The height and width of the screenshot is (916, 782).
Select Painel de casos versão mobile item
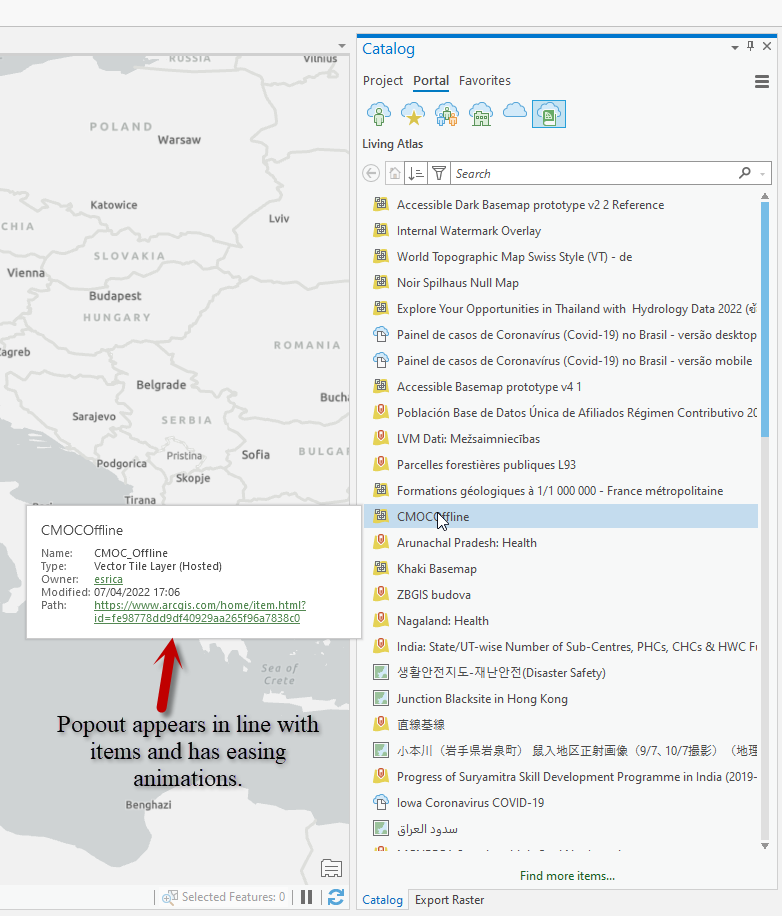(x=561, y=361)
